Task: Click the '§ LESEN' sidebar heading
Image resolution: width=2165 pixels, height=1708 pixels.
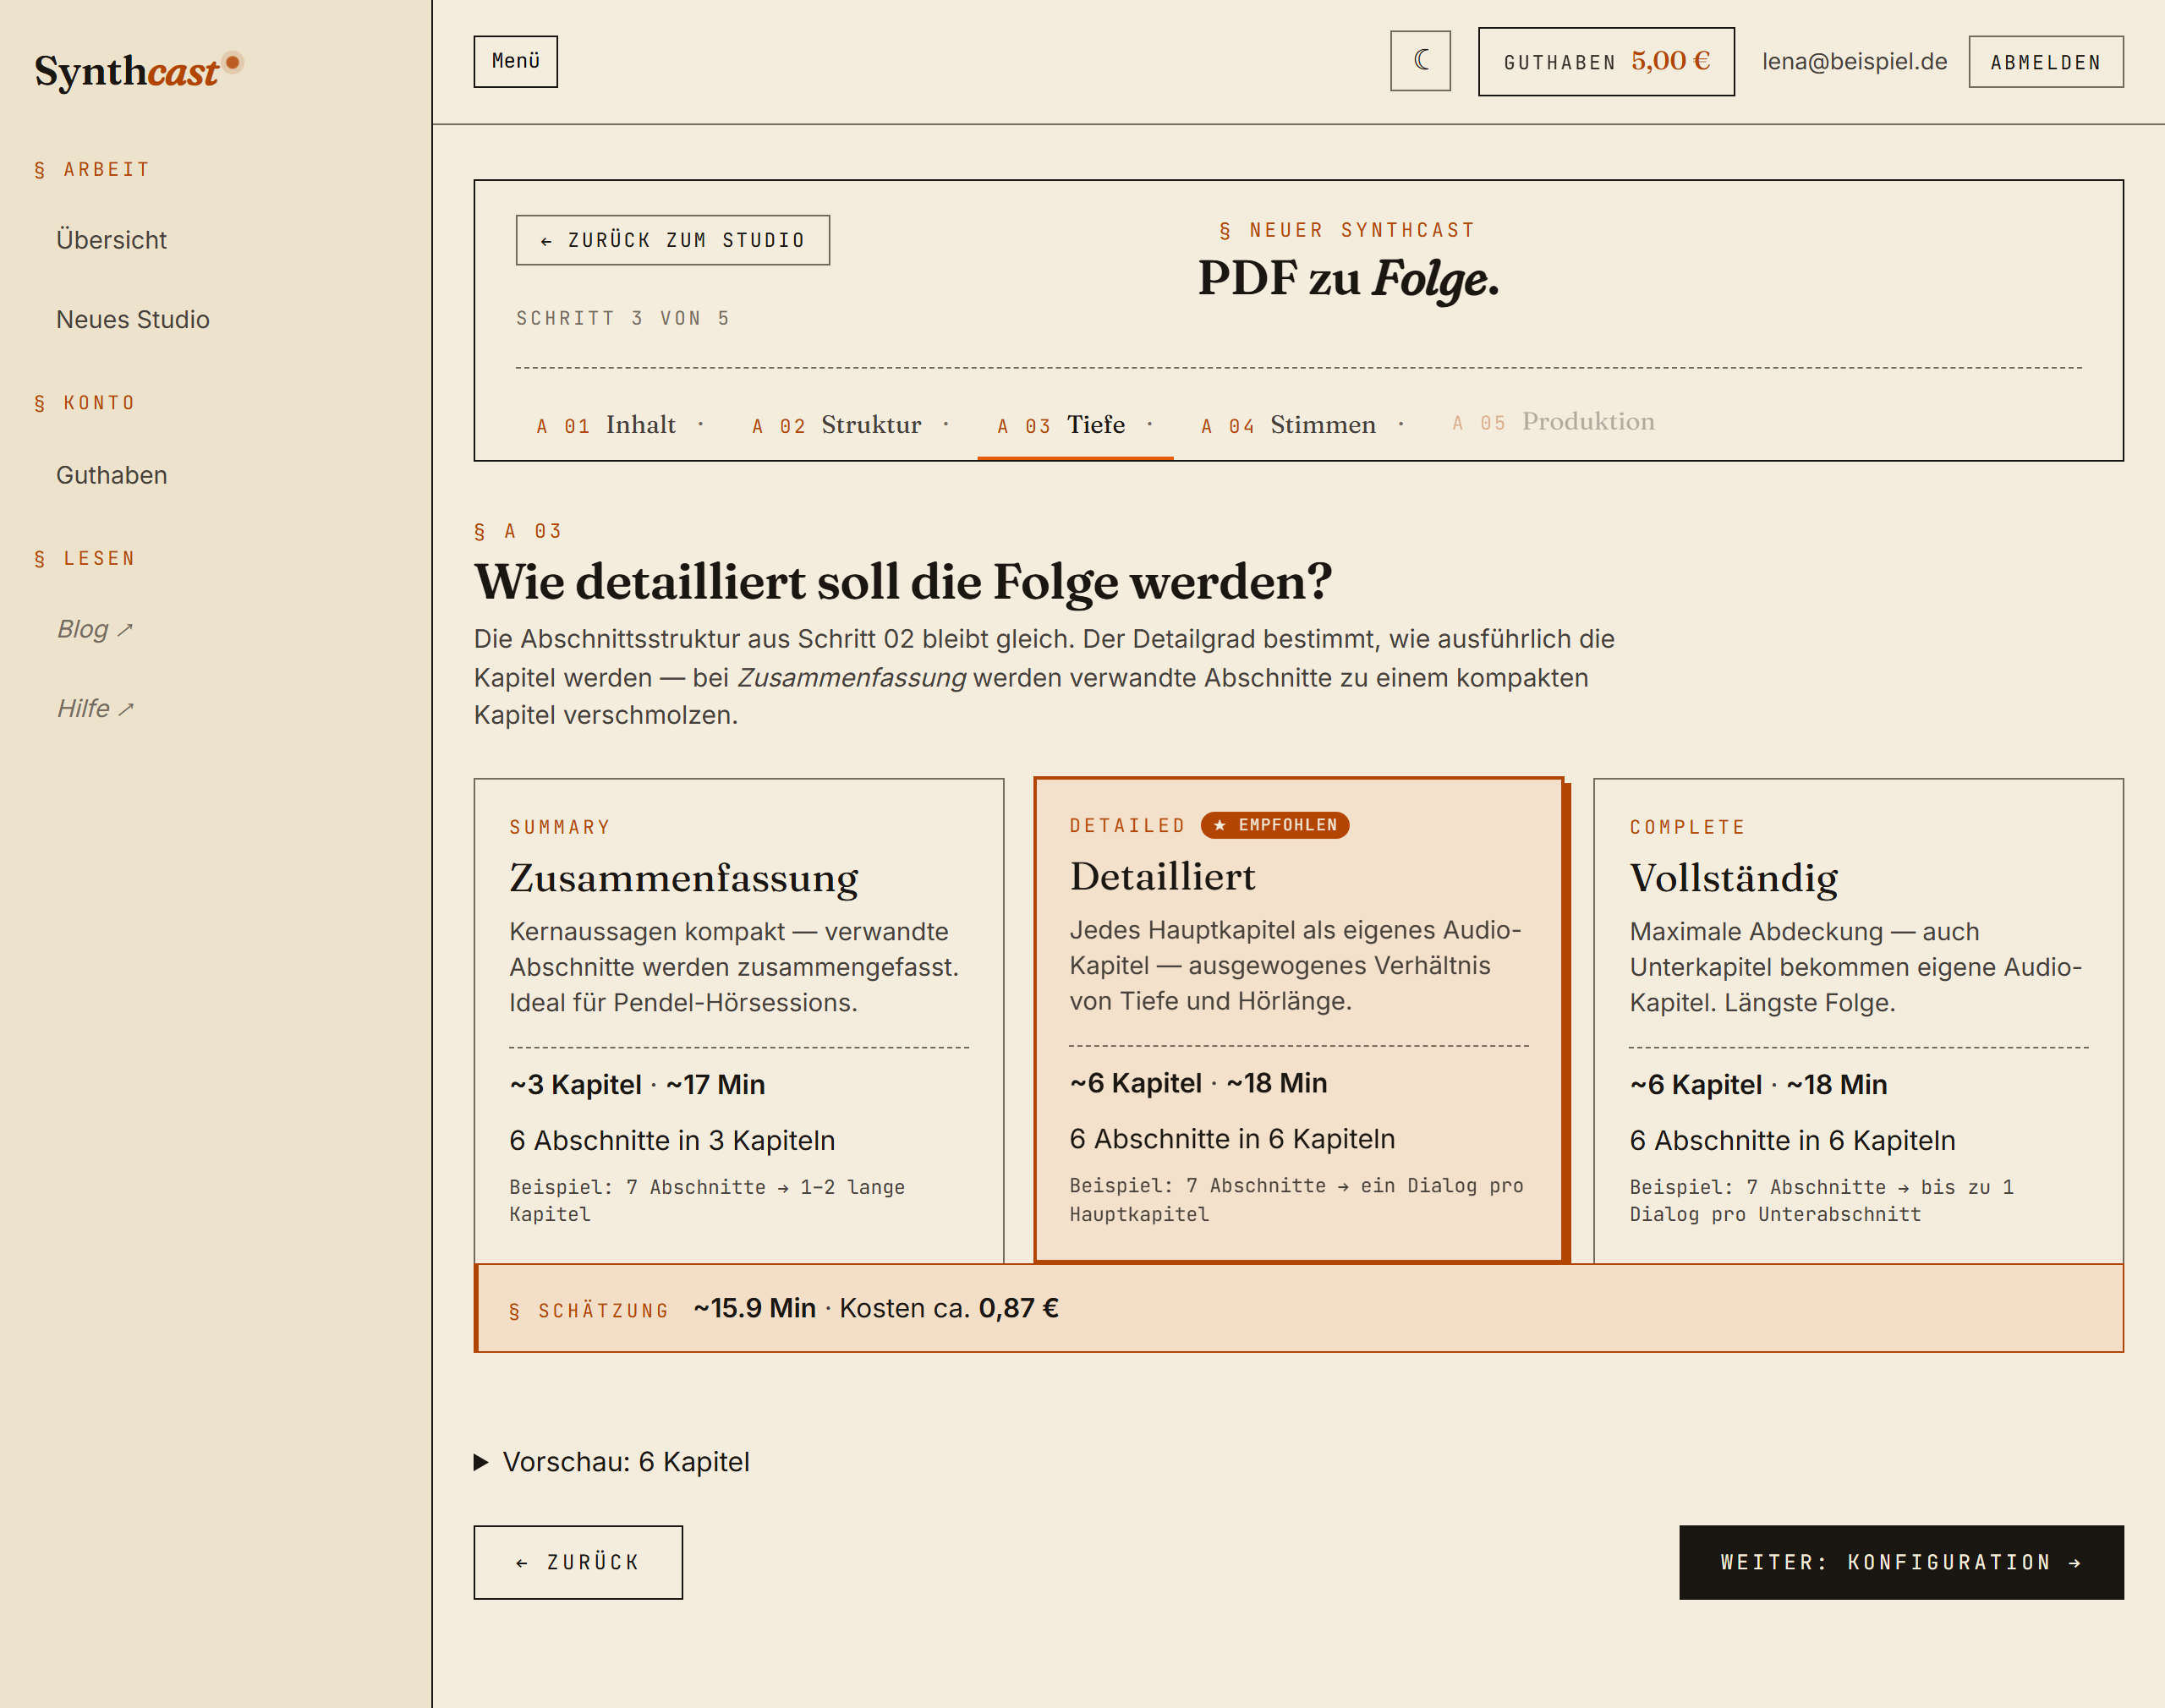Action: point(85,558)
